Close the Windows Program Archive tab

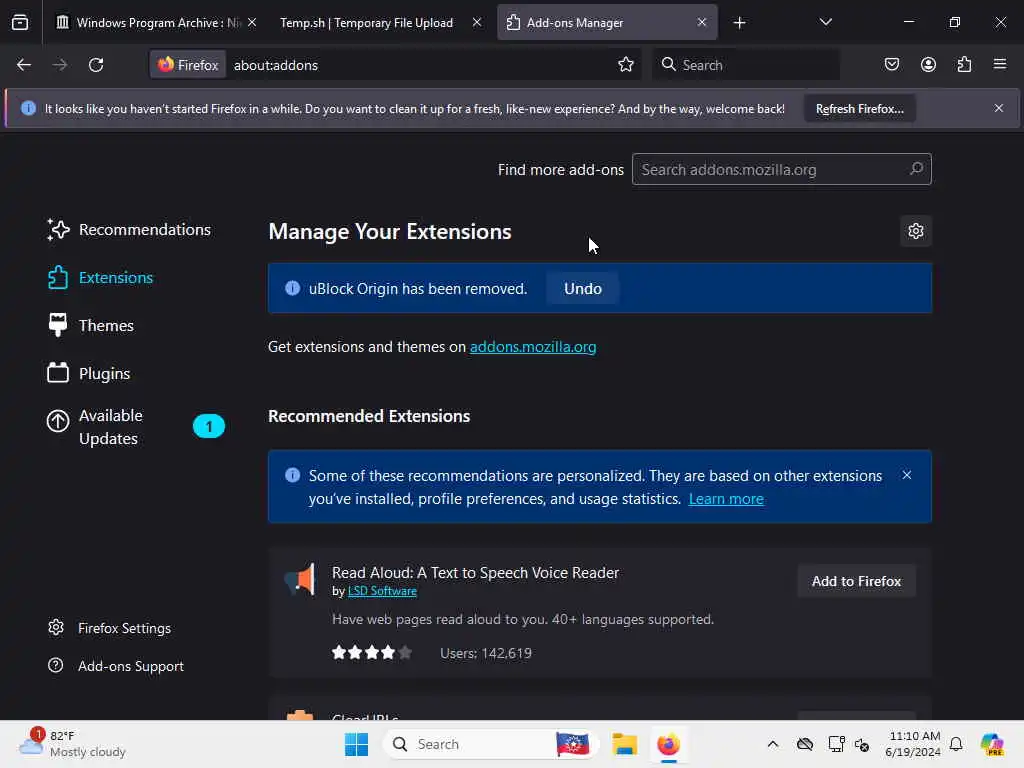point(252,22)
